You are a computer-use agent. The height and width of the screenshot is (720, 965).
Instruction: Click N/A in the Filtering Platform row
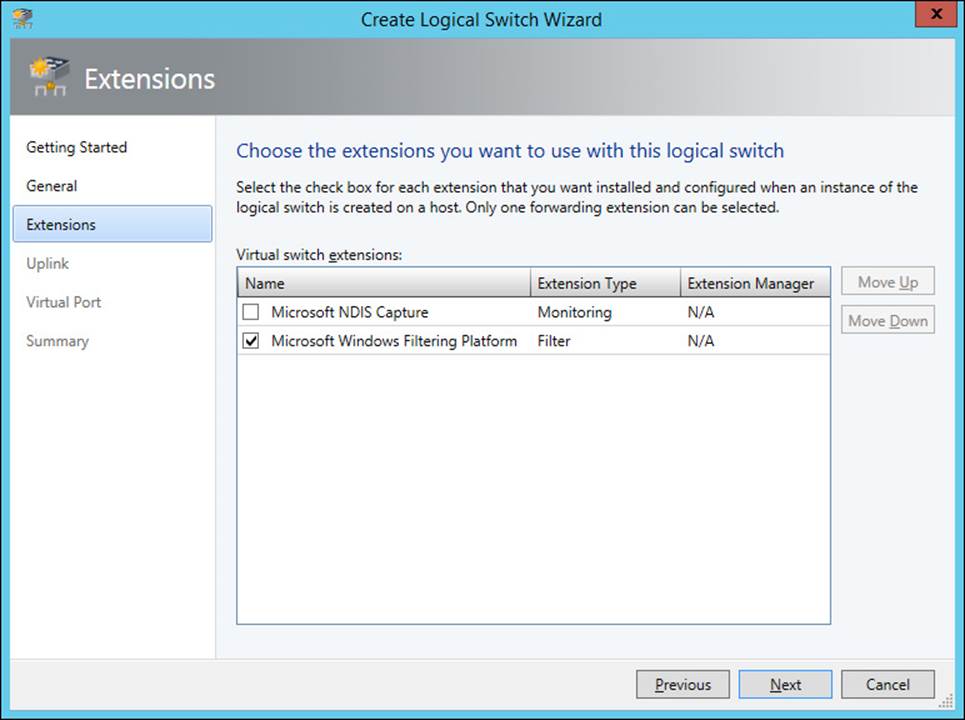(x=701, y=341)
